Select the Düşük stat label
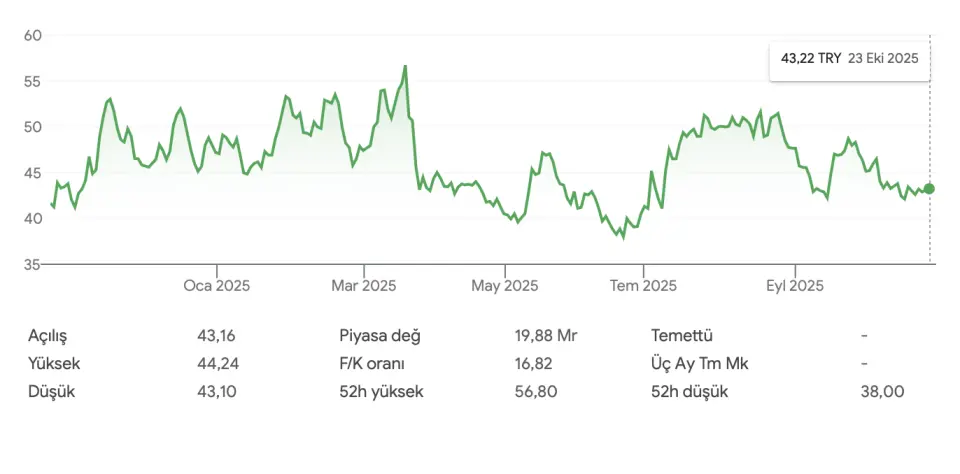The width and height of the screenshot is (960, 474). pyautogui.click(x=51, y=391)
